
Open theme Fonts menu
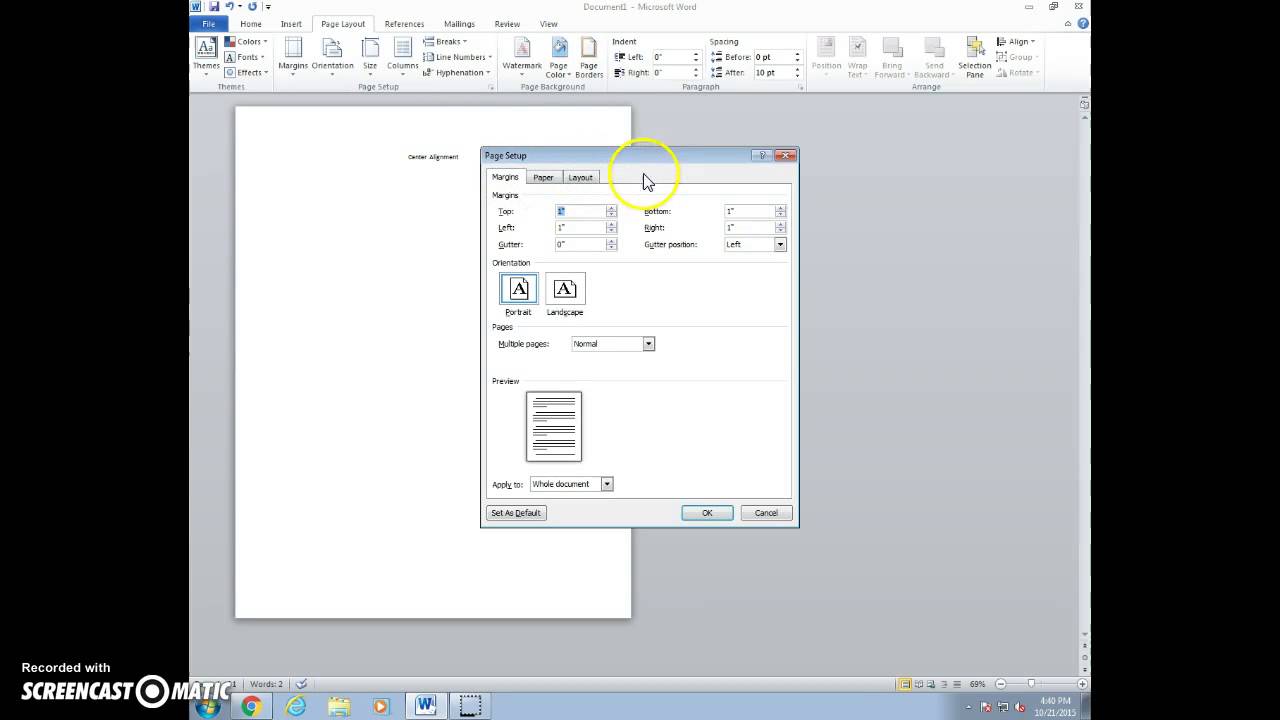click(x=244, y=57)
